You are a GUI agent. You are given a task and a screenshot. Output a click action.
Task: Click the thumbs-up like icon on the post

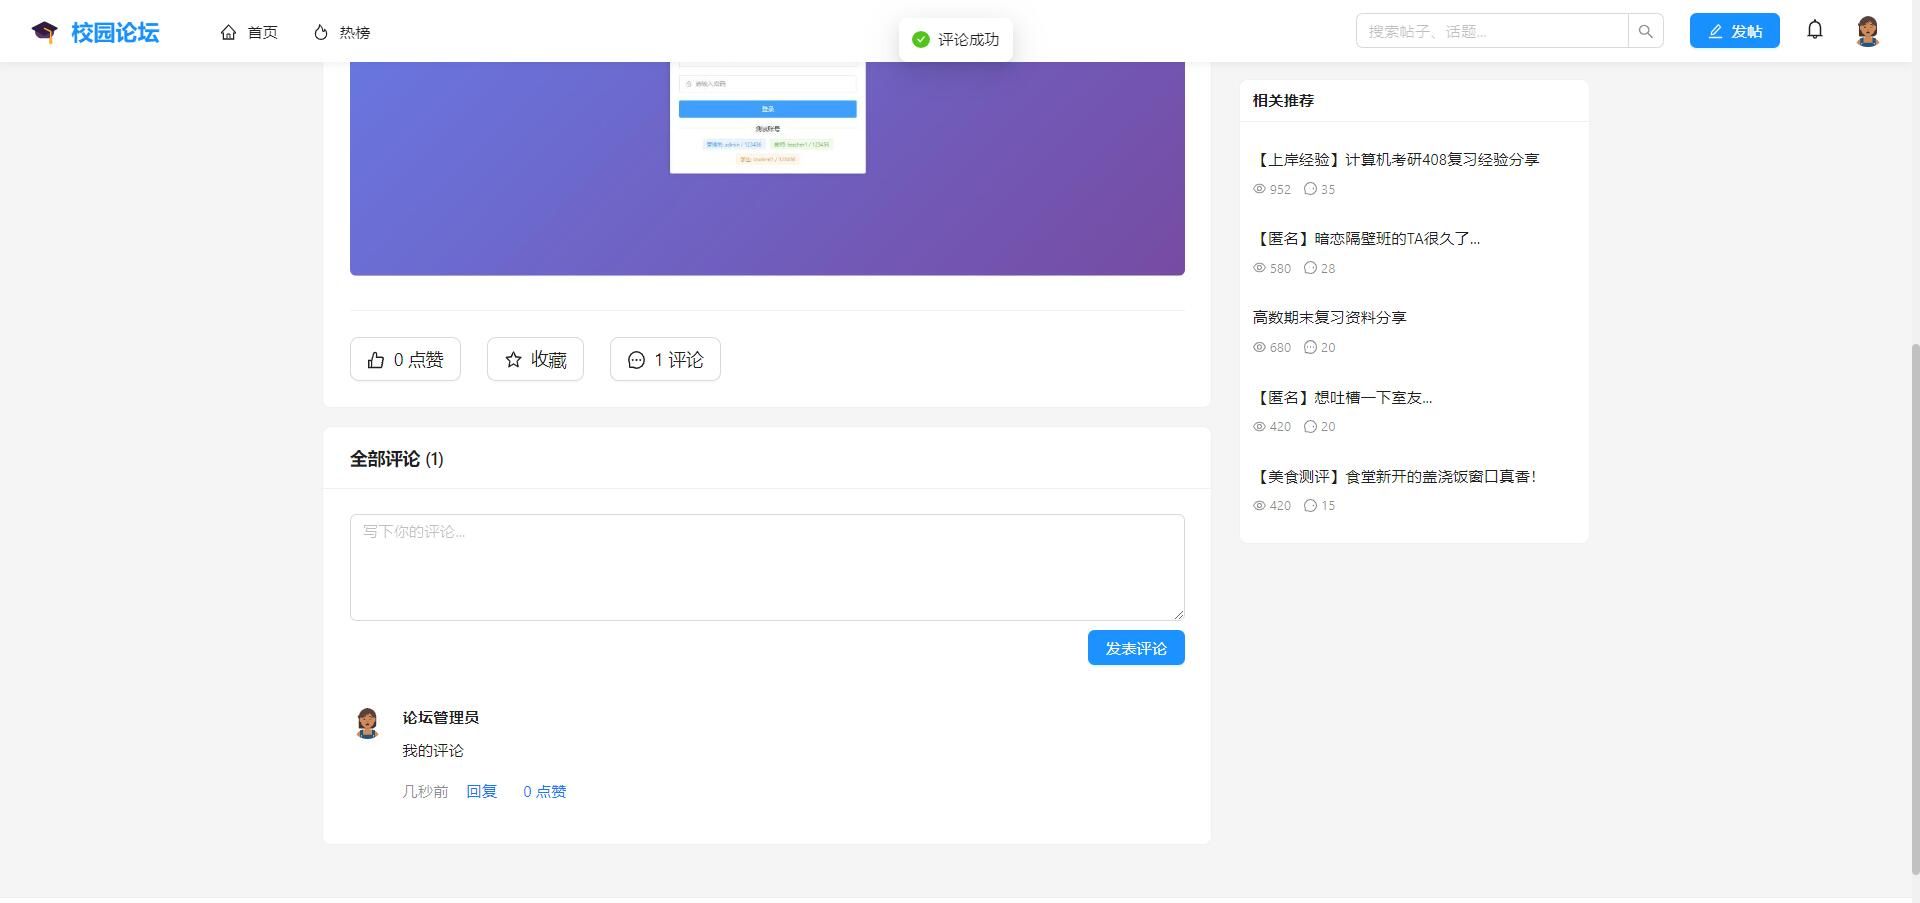point(375,359)
